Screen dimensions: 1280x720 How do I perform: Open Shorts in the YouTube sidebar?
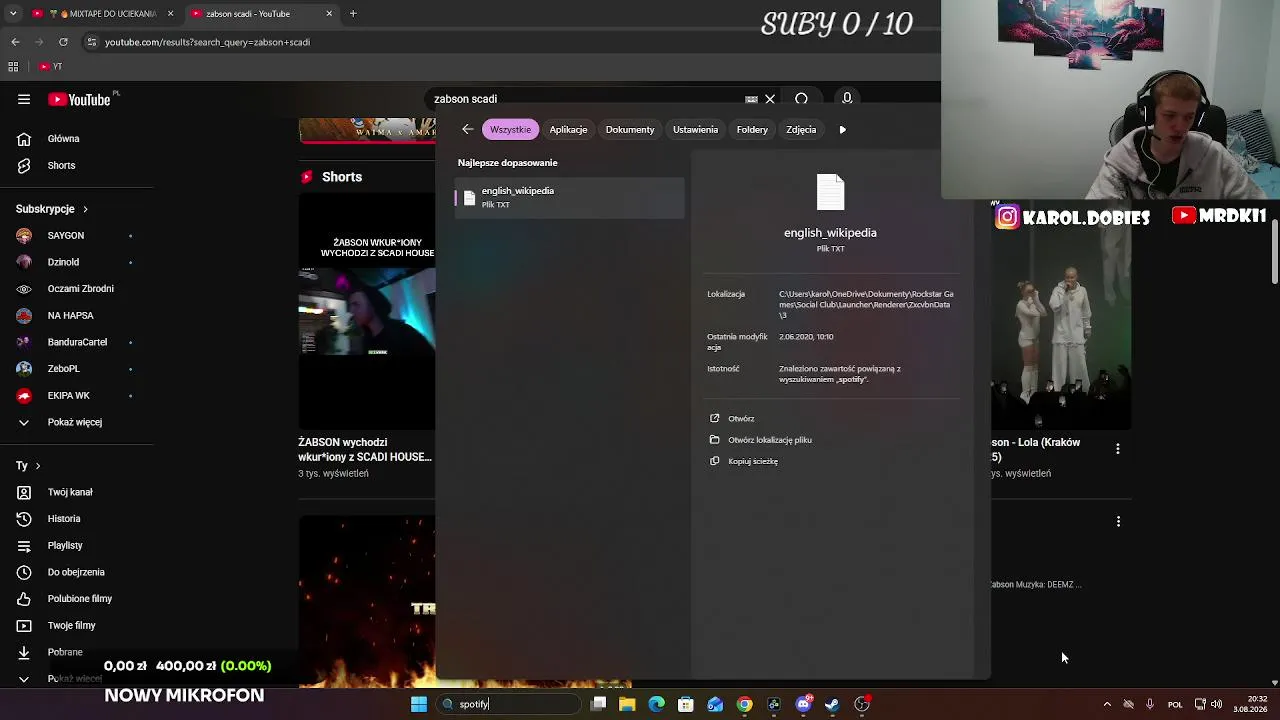click(61, 165)
